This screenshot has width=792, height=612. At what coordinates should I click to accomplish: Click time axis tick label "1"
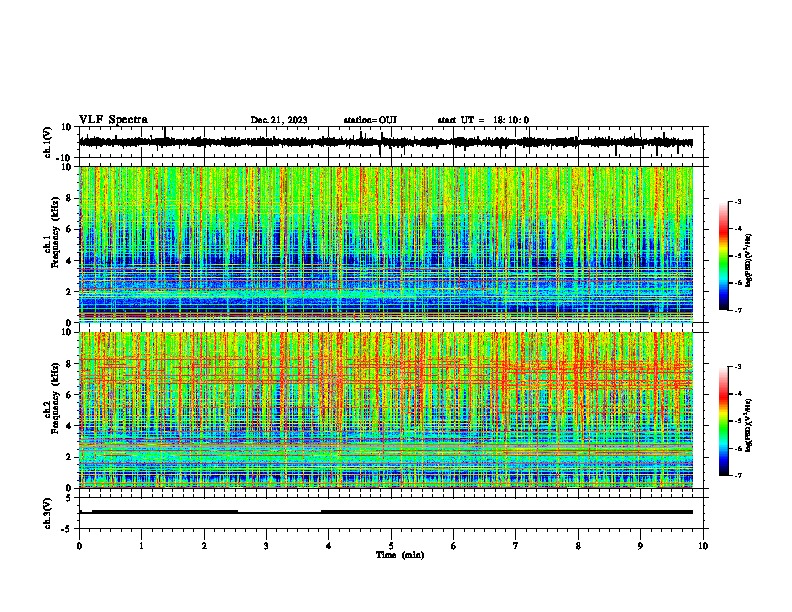[141, 546]
